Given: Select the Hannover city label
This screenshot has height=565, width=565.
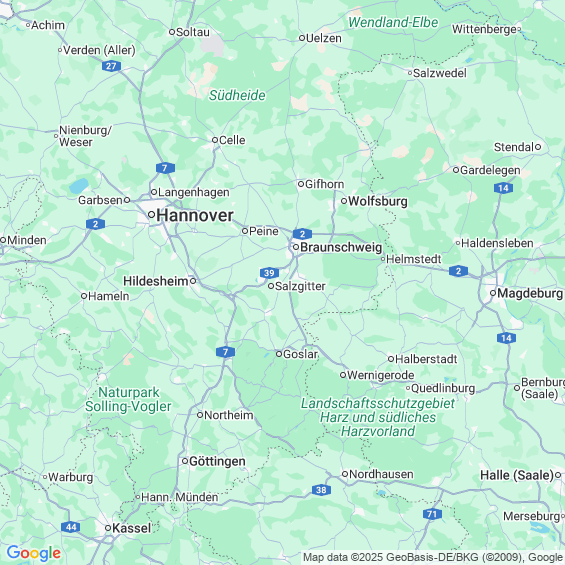Looking at the screenshot, I should [195, 215].
